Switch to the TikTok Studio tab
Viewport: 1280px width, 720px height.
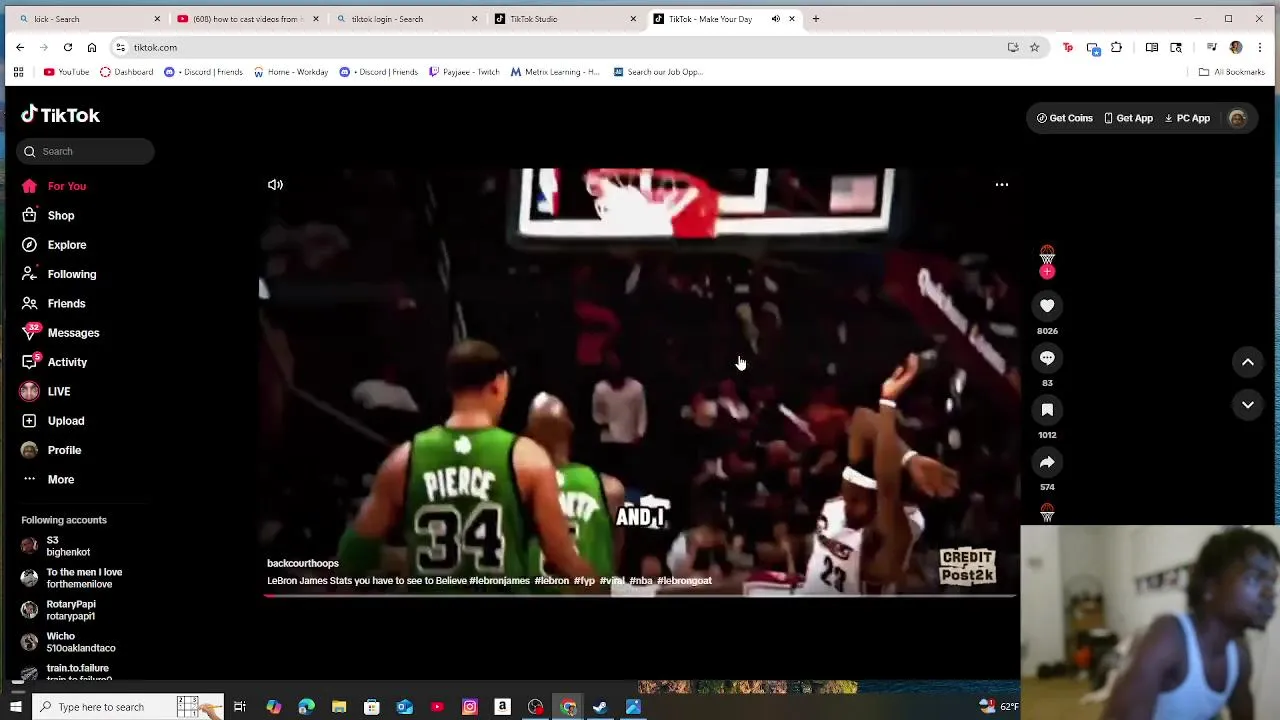coord(565,19)
